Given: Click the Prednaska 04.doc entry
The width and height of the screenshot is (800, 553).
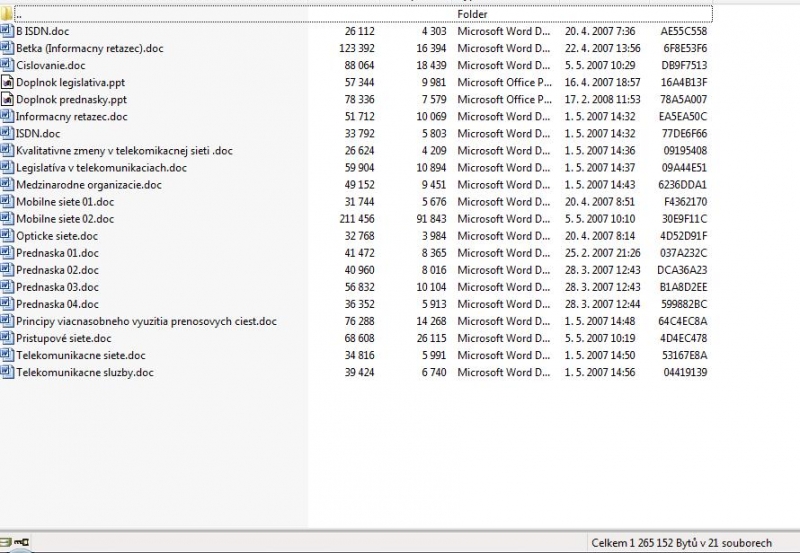Looking at the screenshot, I should coord(57,304).
